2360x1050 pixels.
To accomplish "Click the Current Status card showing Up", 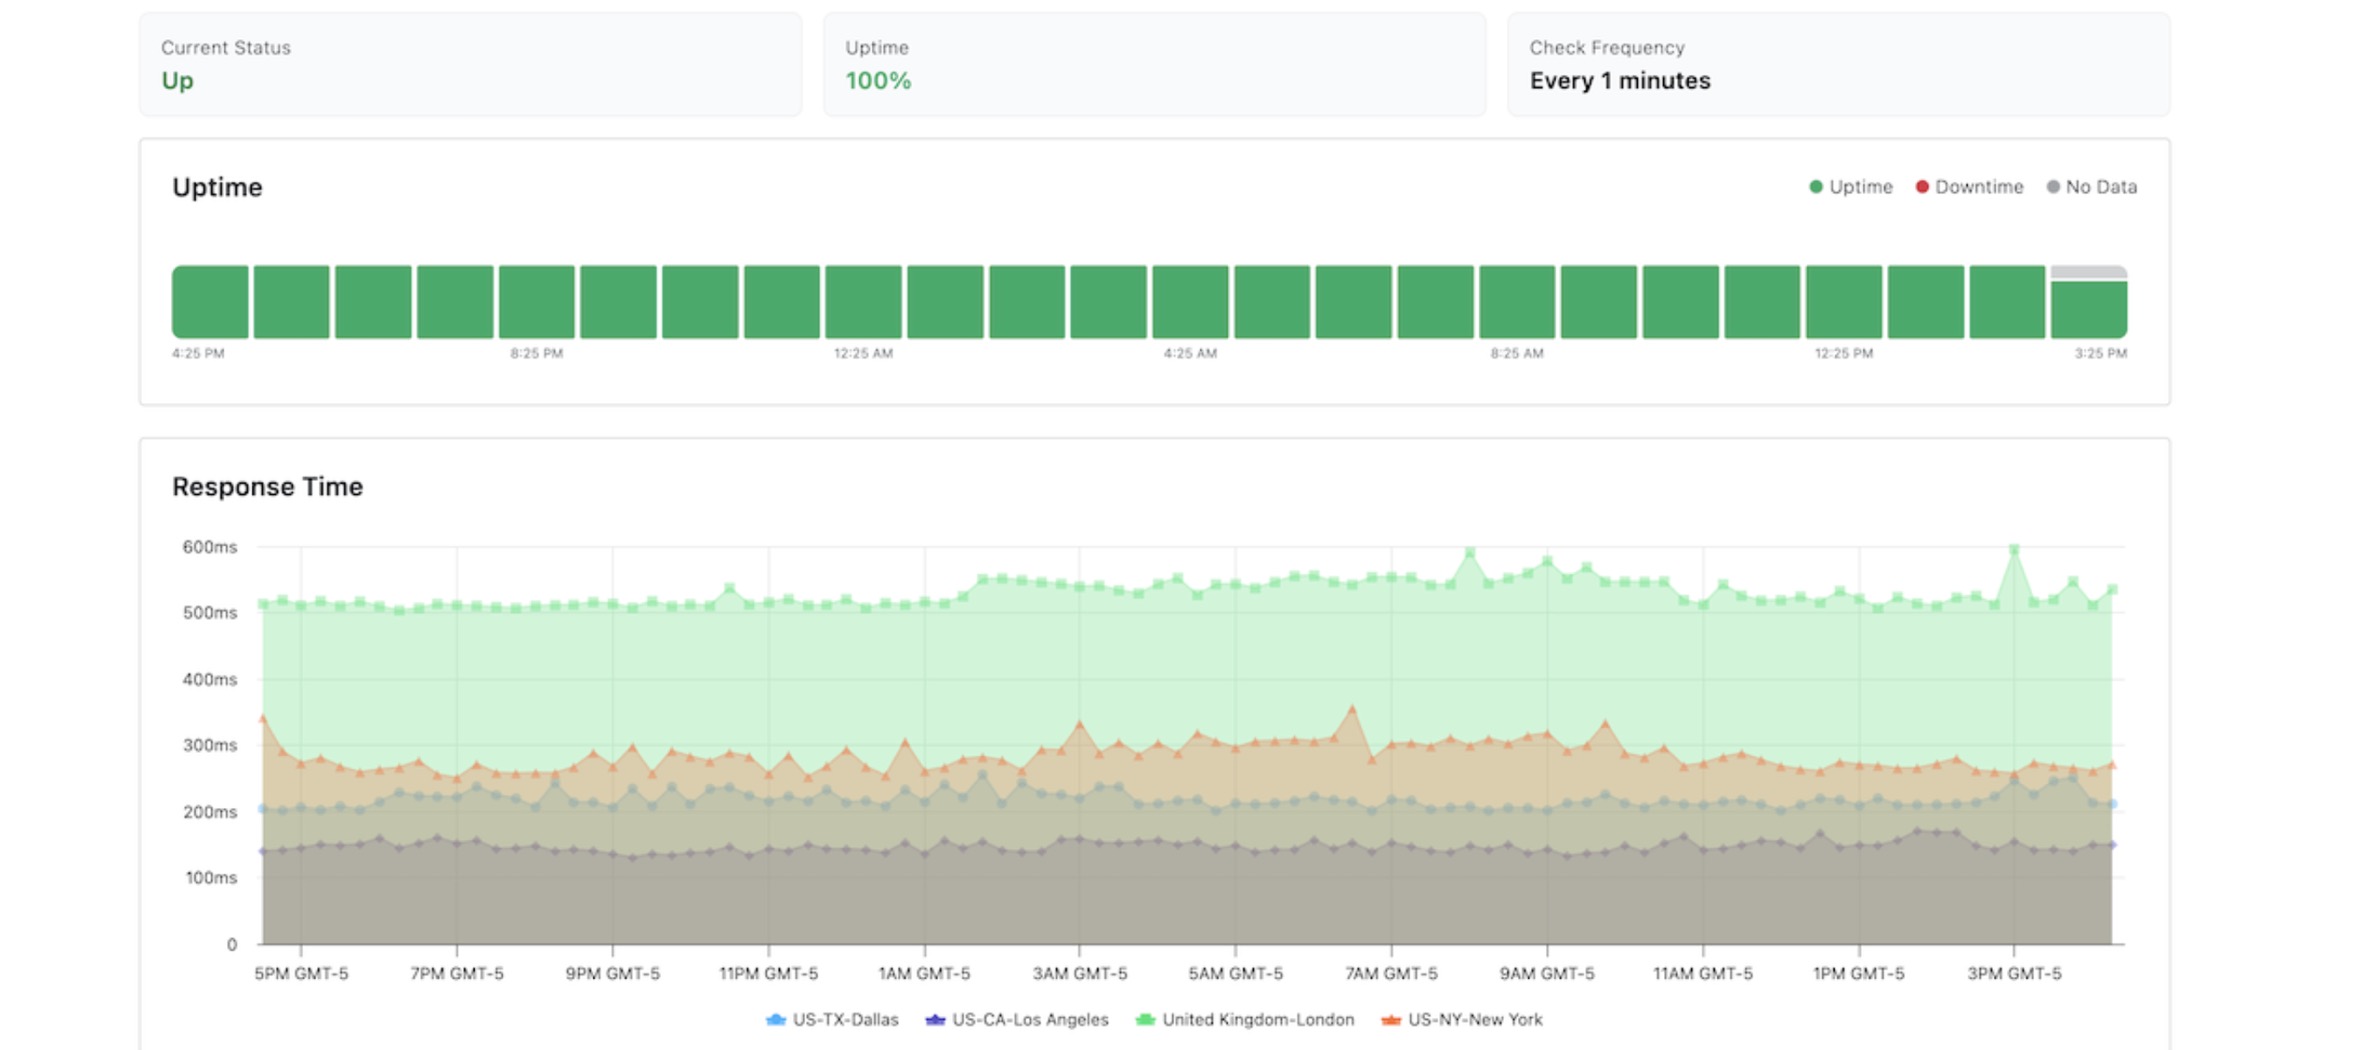I will click(470, 65).
